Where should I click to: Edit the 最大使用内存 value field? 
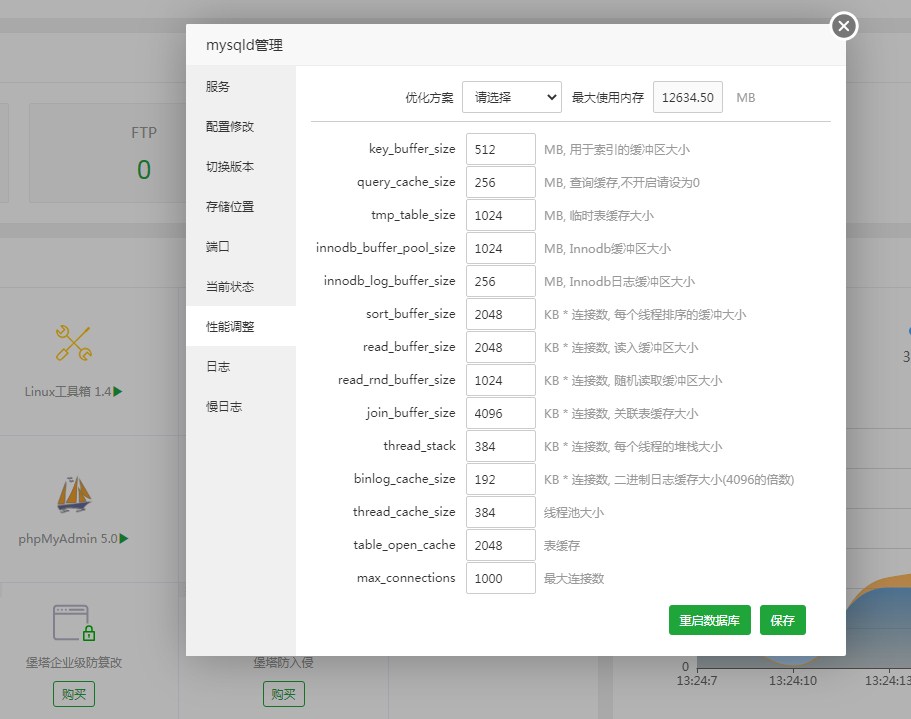(686, 97)
